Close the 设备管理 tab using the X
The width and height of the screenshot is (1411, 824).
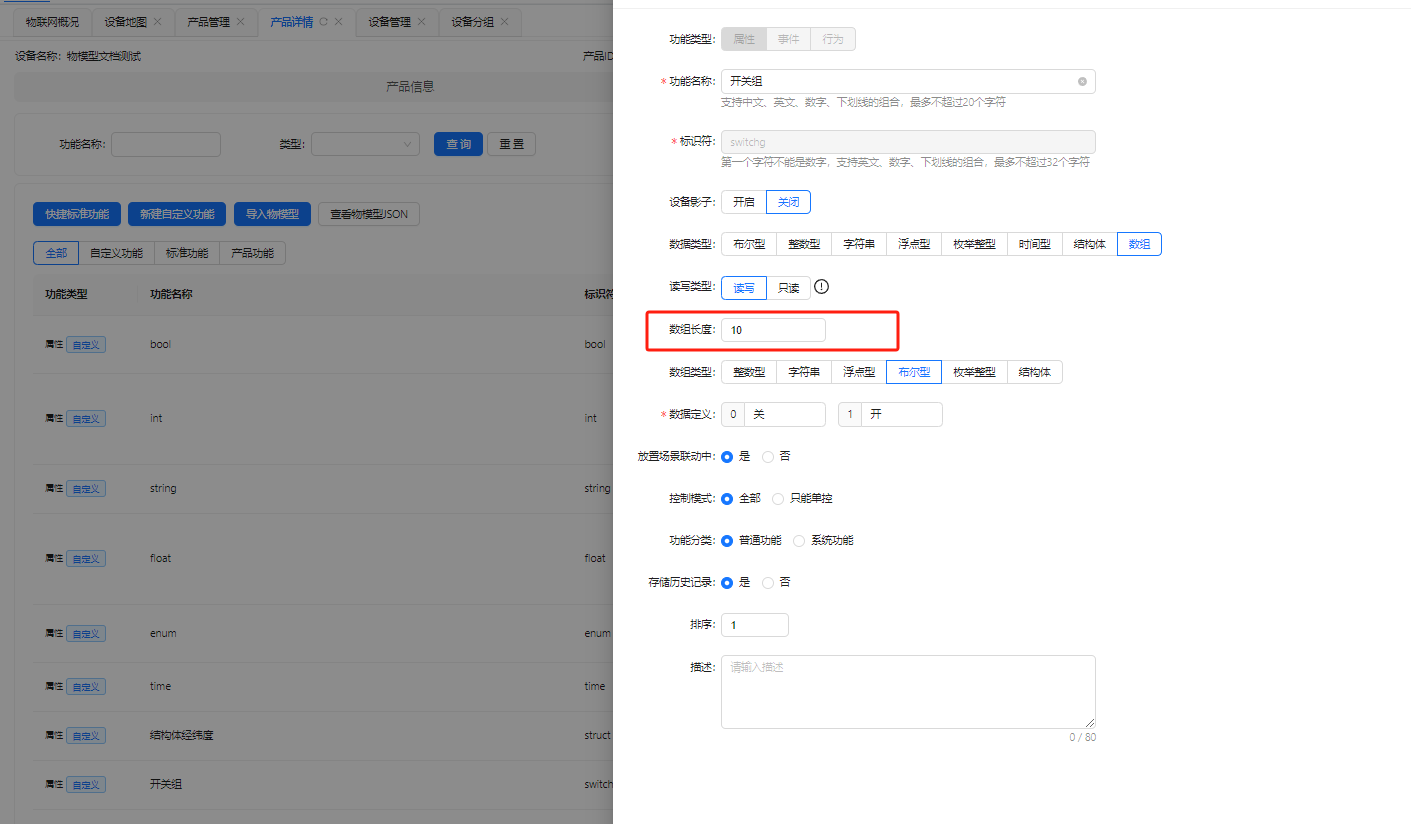[421, 22]
